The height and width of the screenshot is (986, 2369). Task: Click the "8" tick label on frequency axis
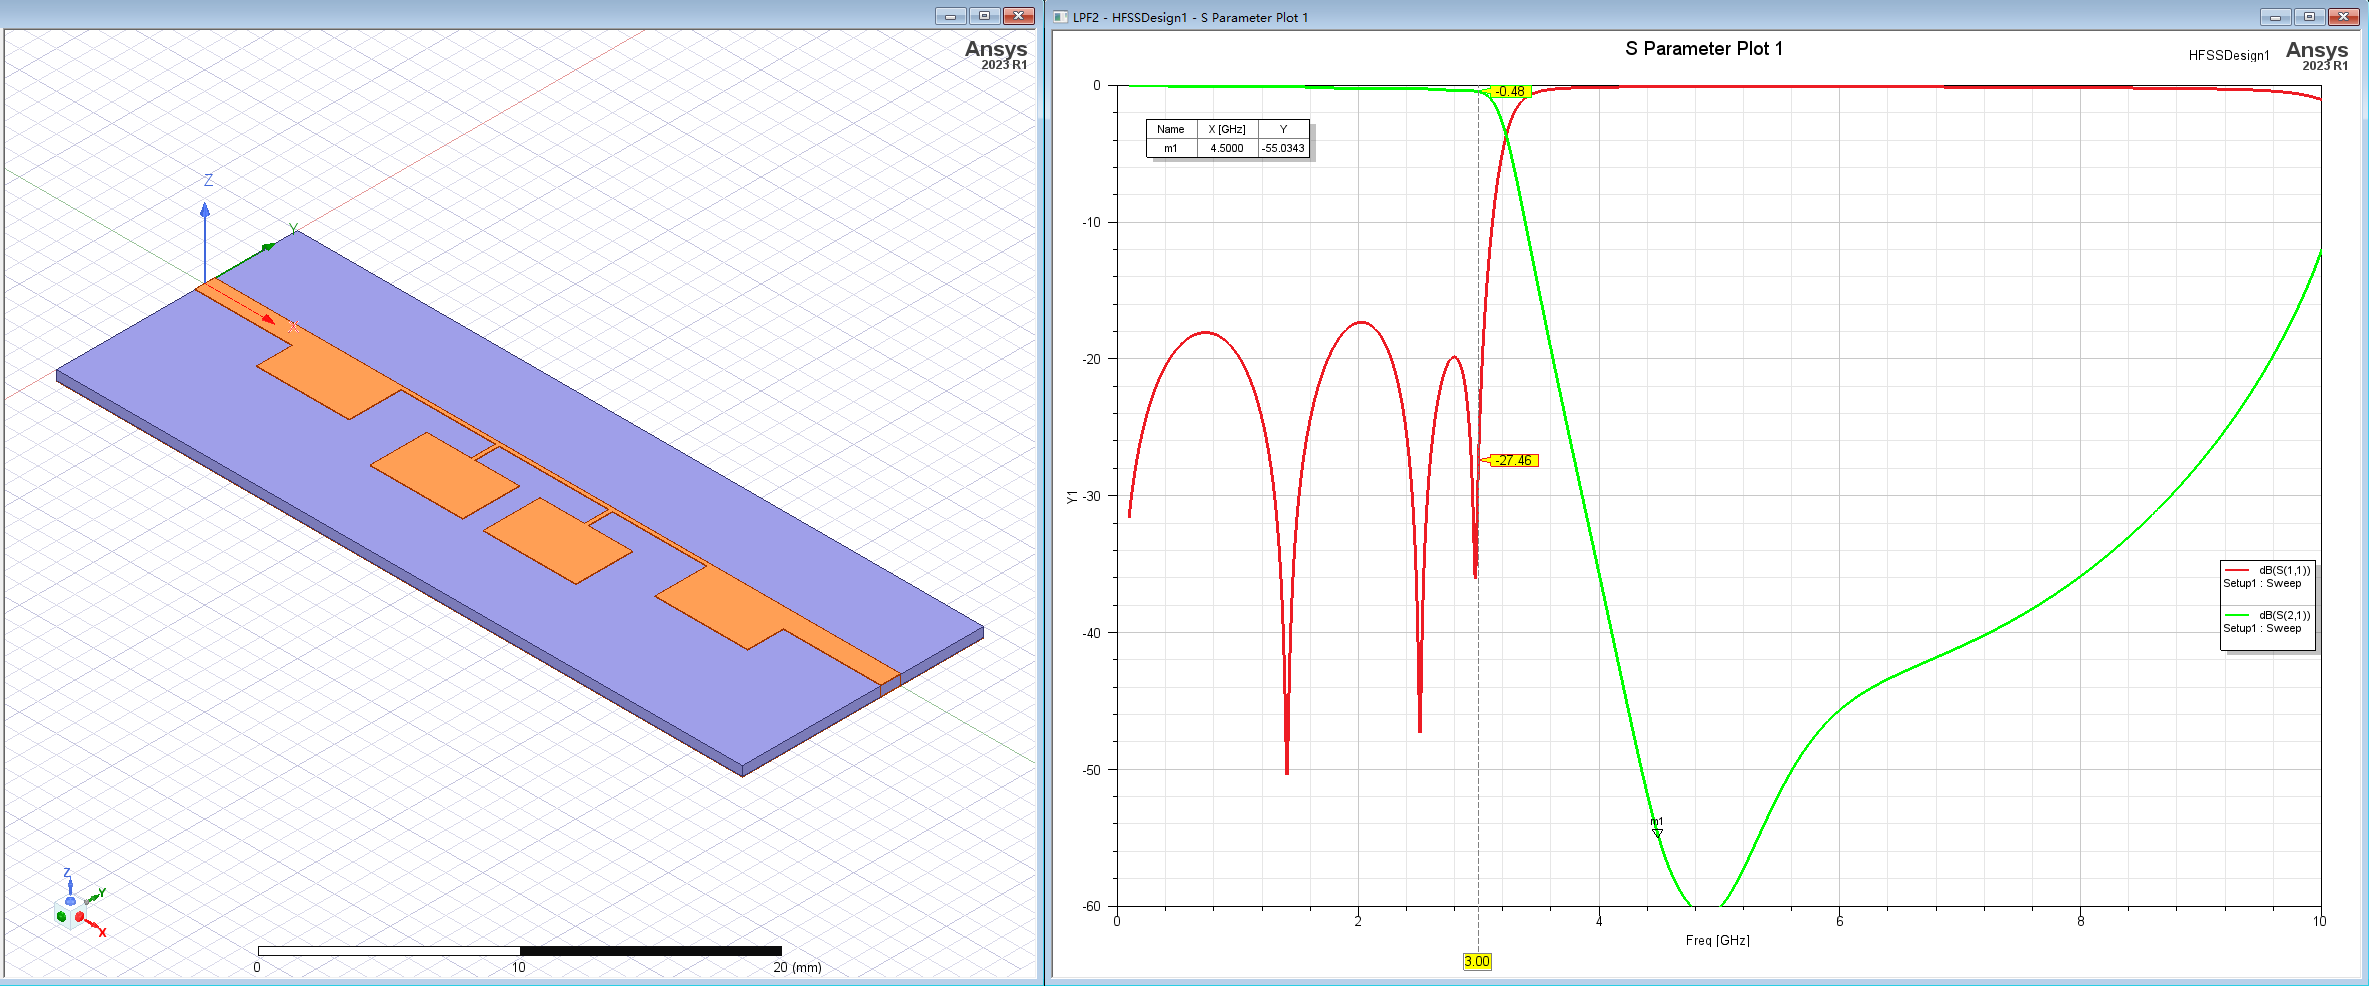2081,922
